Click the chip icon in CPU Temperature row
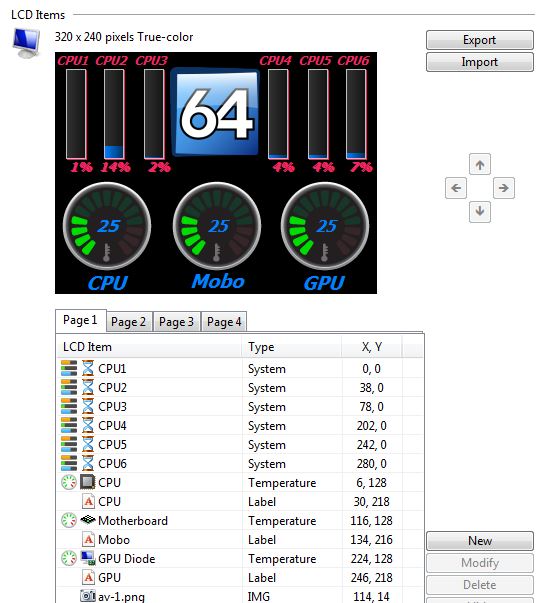Screen dimensions: 548x603 (88, 482)
